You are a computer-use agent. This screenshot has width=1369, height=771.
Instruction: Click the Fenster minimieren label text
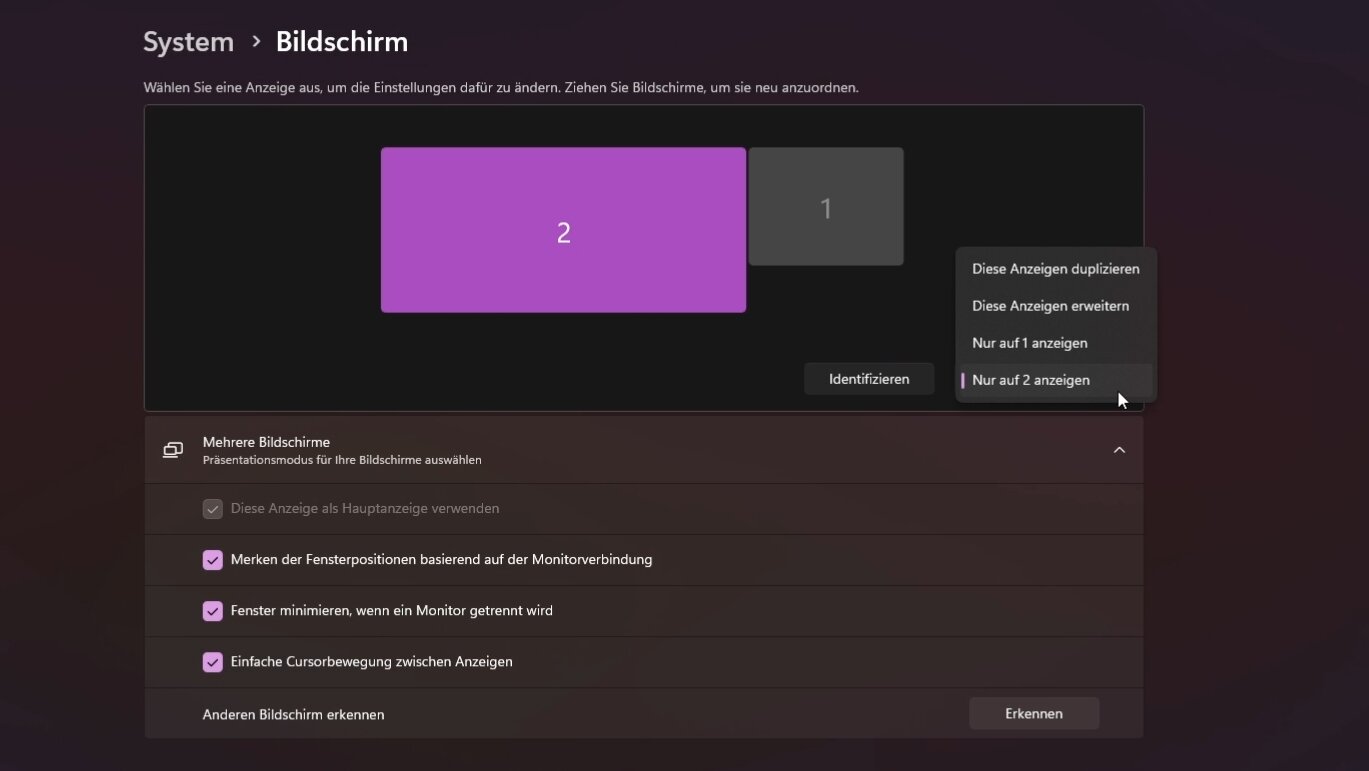(391, 611)
